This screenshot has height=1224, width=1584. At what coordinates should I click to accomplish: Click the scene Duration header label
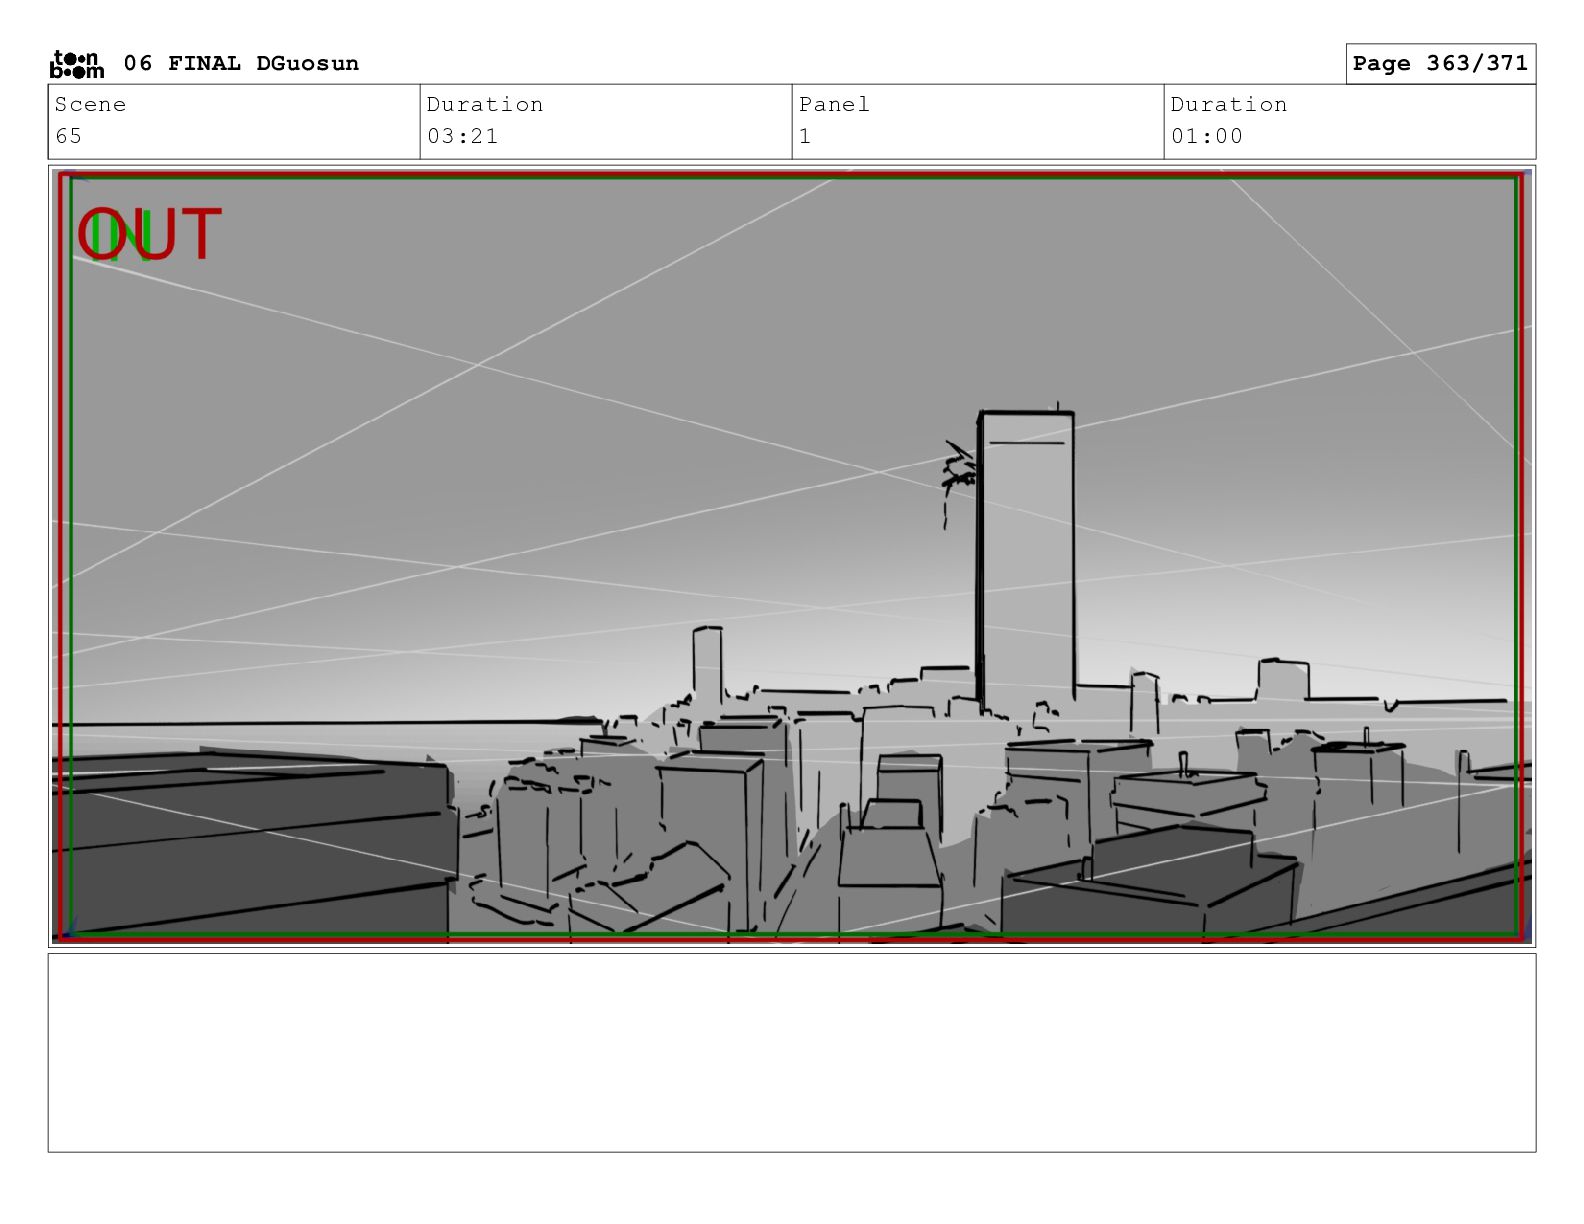coord(485,105)
